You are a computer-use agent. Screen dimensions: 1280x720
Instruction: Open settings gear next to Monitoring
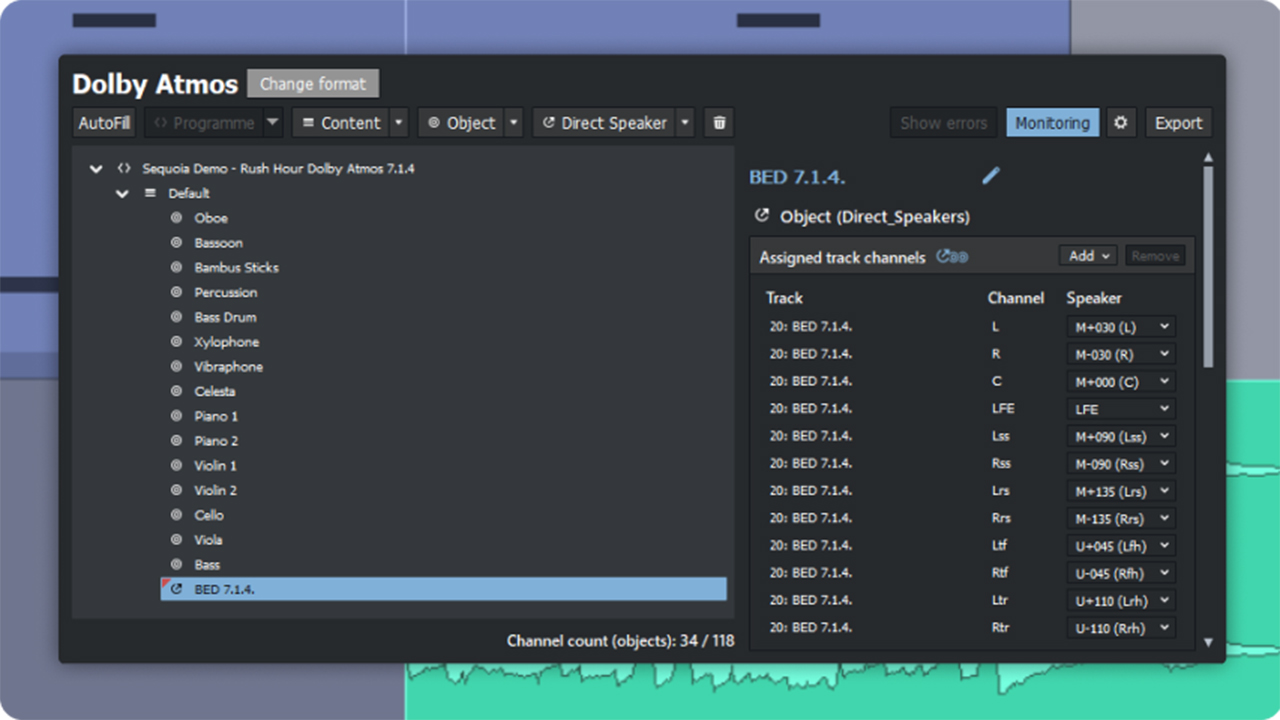click(x=1121, y=123)
